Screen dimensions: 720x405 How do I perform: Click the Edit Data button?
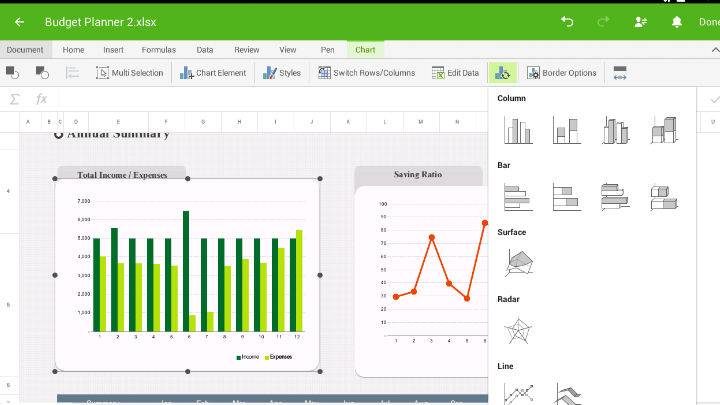[455, 73]
